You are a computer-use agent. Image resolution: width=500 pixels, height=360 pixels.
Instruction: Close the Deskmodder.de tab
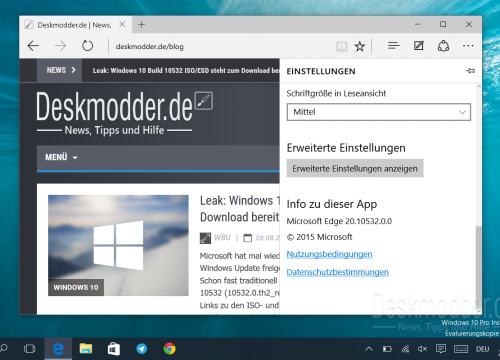click(122, 24)
